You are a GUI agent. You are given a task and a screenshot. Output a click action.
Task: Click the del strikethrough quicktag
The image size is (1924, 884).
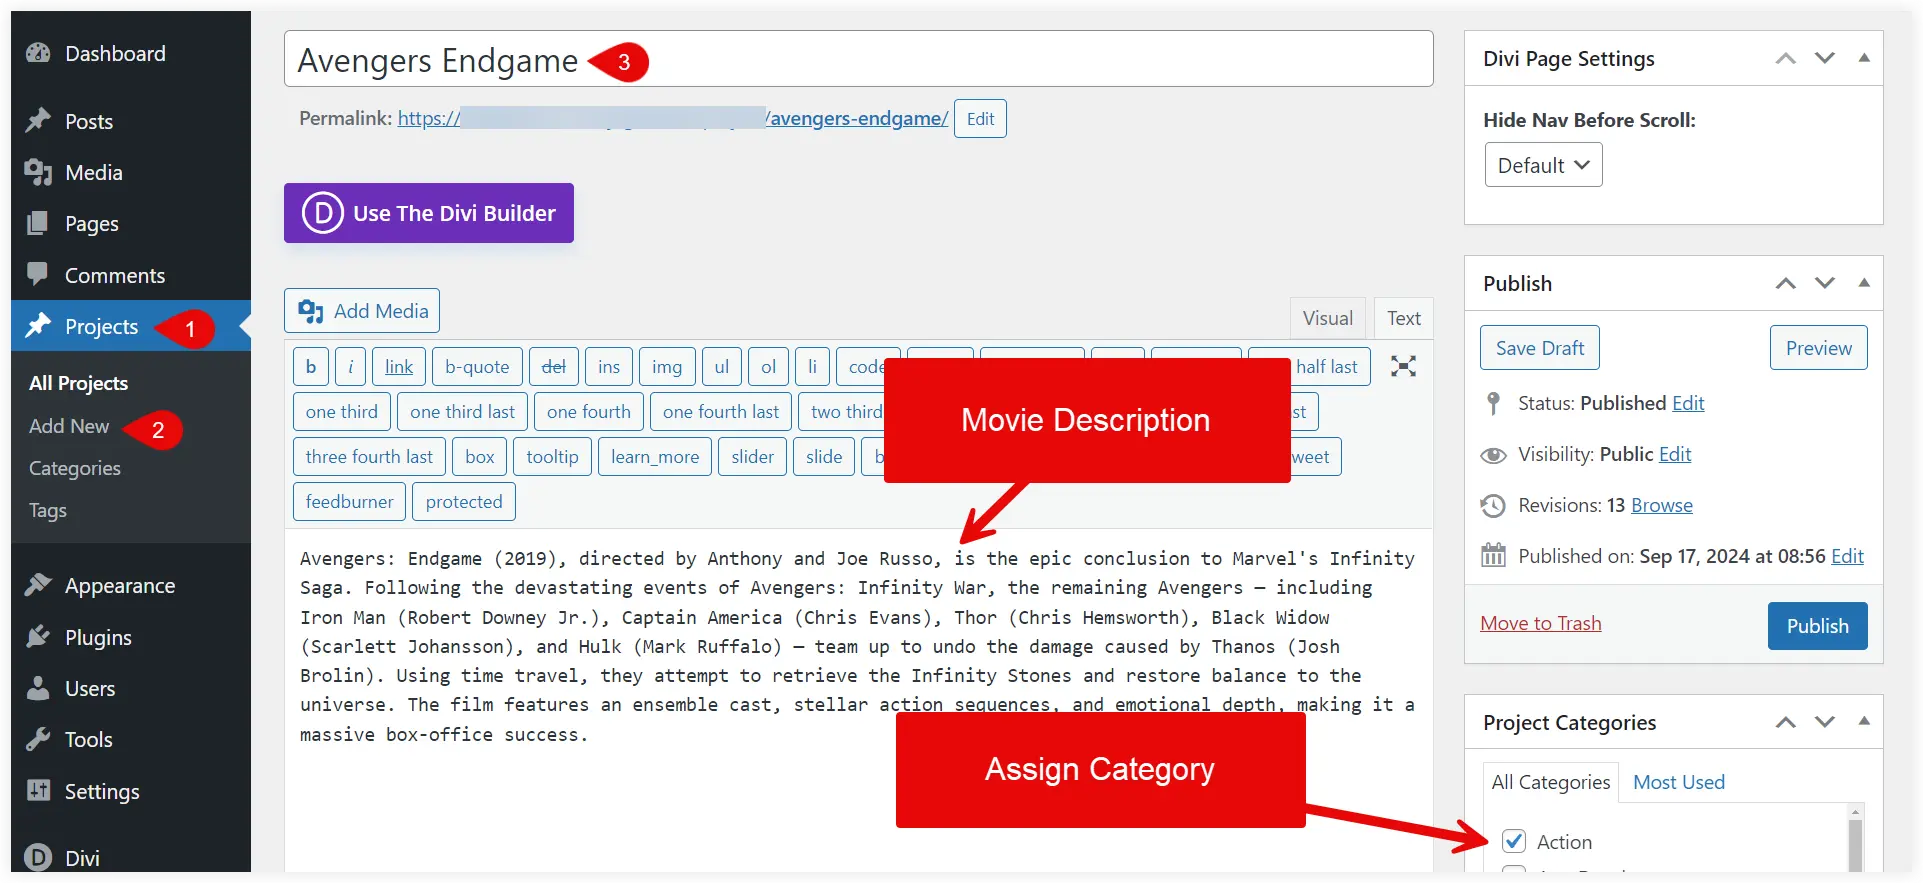click(553, 367)
